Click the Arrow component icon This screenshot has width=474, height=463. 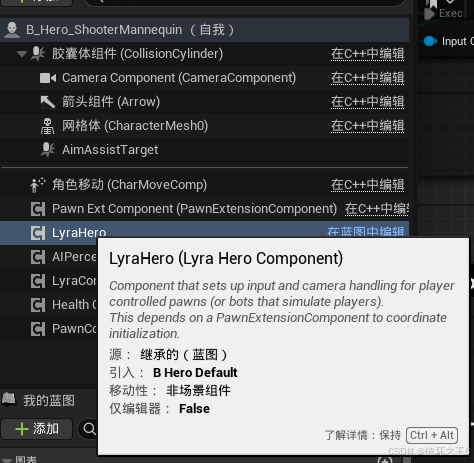tap(48, 102)
